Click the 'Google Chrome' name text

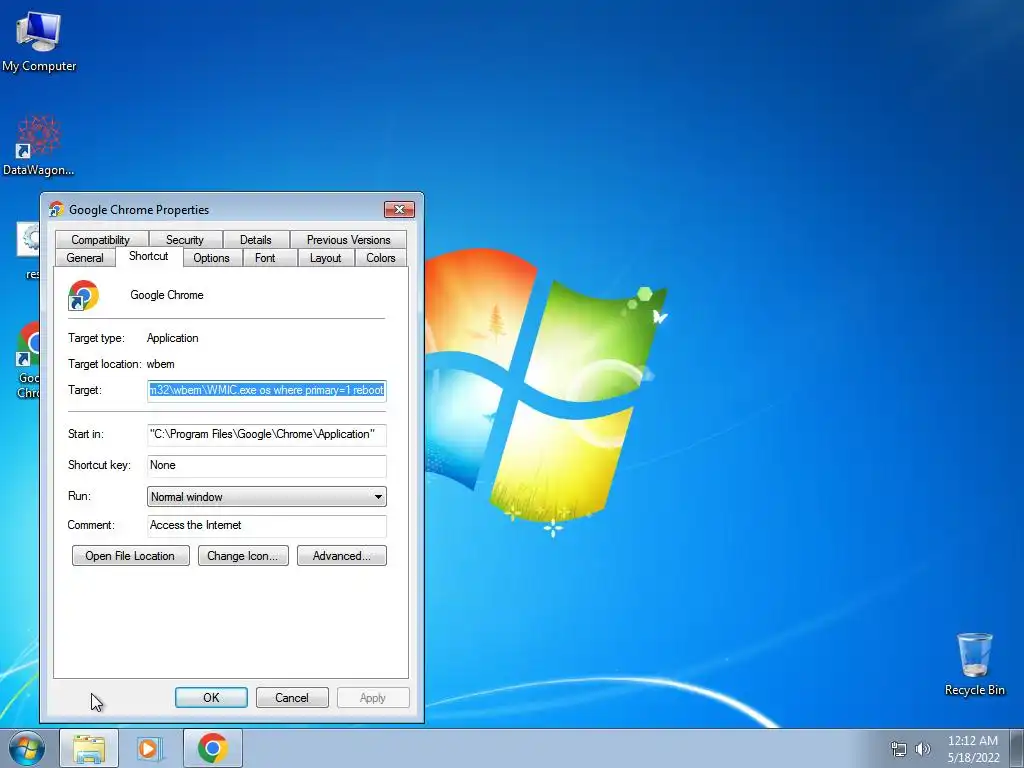pyautogui.click(x=167, y=295)
